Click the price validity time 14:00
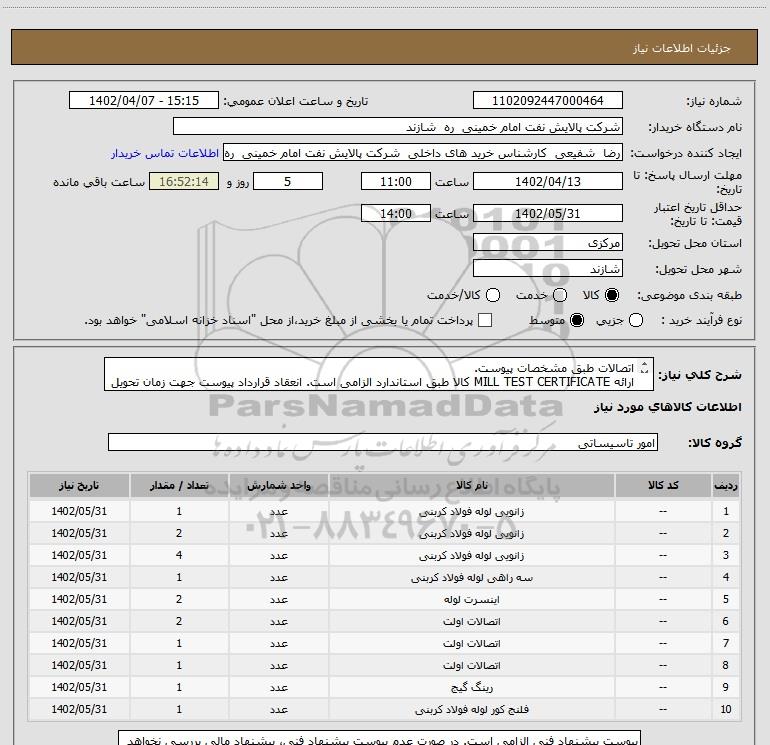Viewport: 770px width, 745px height. pyautogui.click(x=396, y=213)
